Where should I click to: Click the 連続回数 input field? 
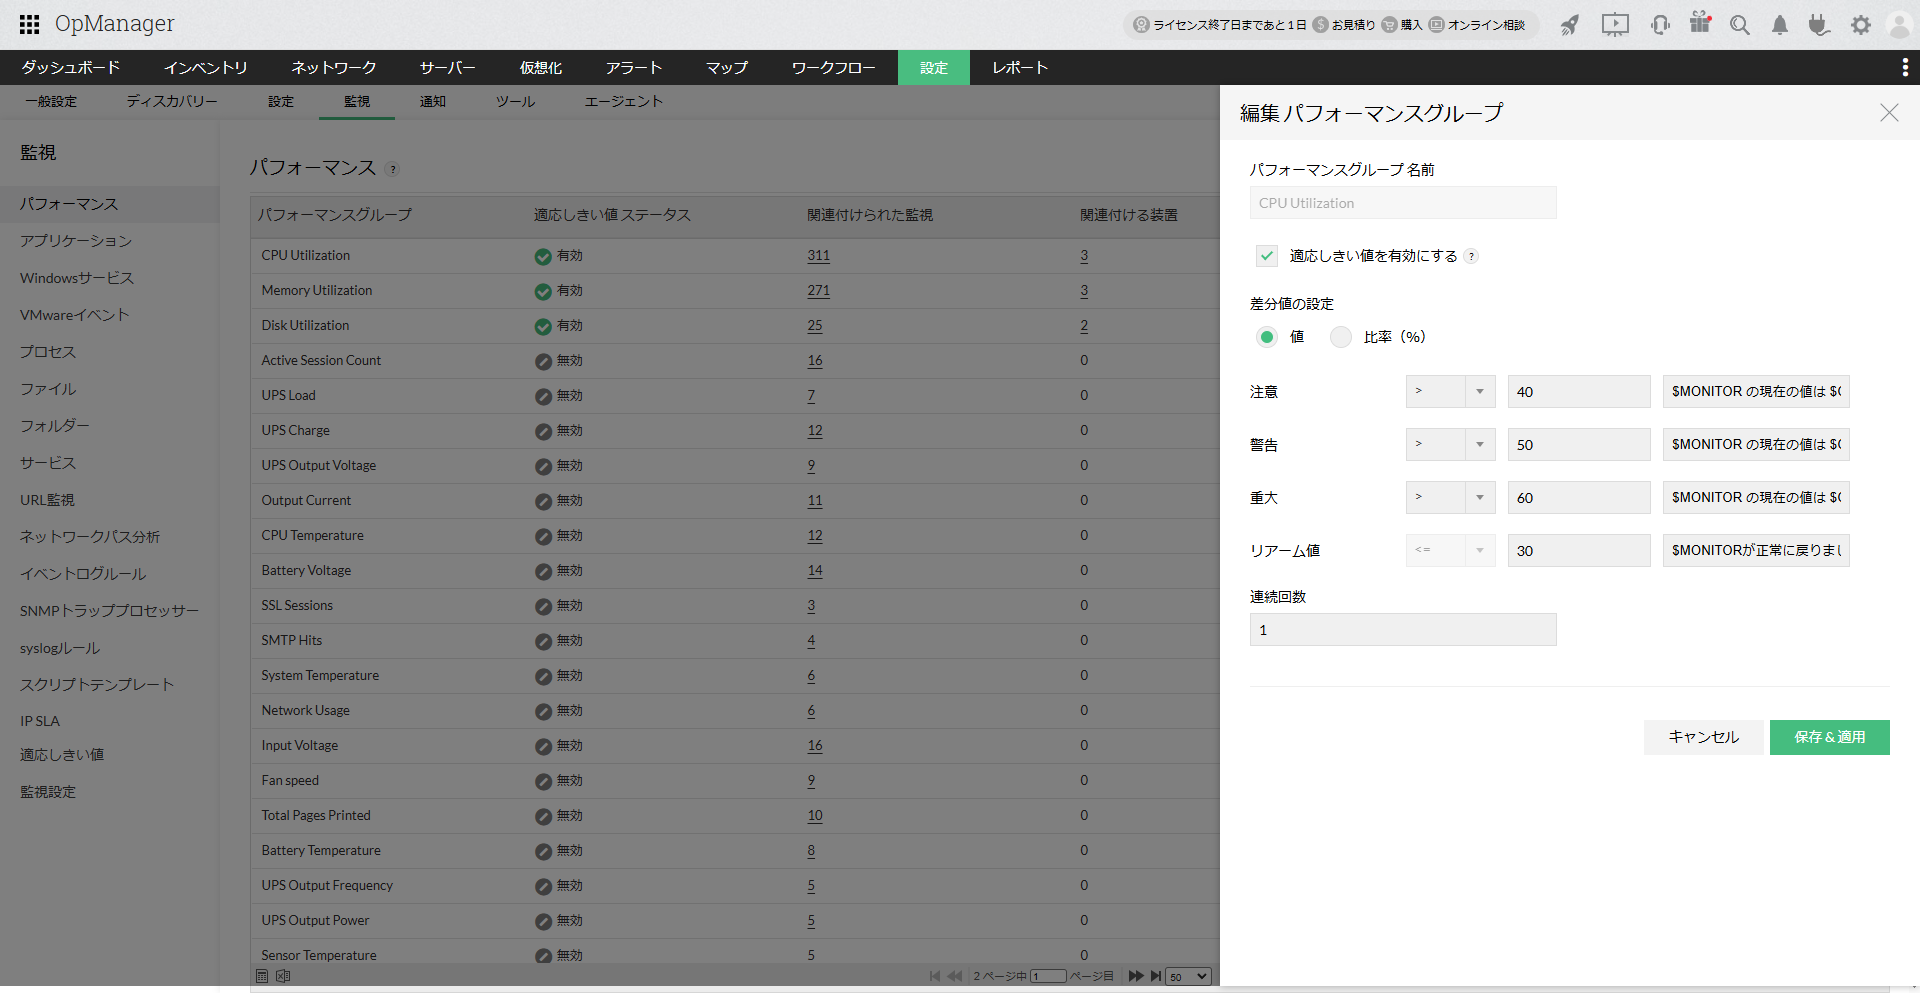tap(1403, 629)
